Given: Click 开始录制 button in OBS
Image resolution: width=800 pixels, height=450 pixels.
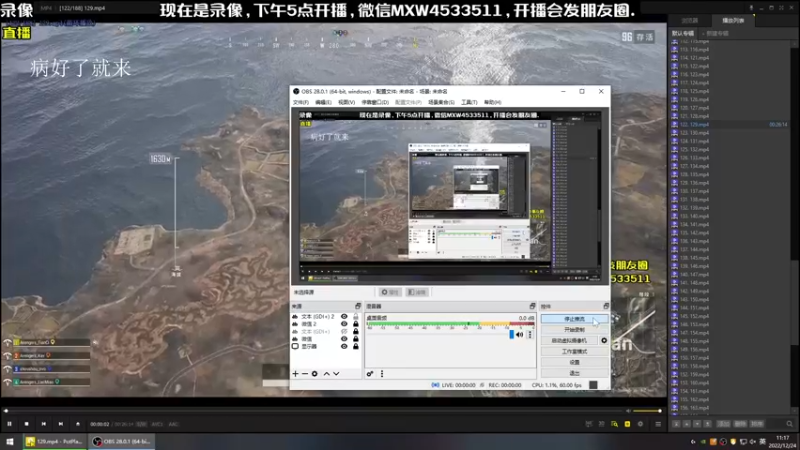Looking at the screenshot, I should coord(574,330).
